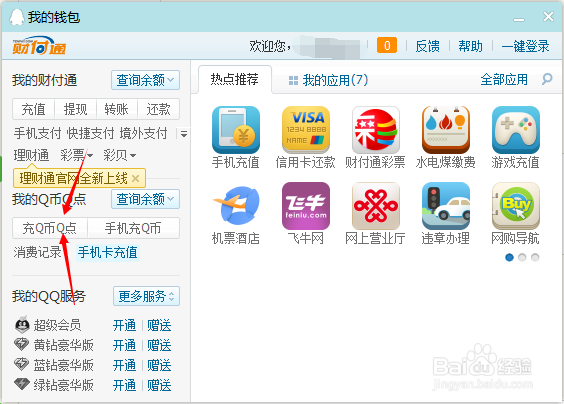
Task: Click 开通 for 蓝钻豪华版
Action: click(x=124, y=366)
